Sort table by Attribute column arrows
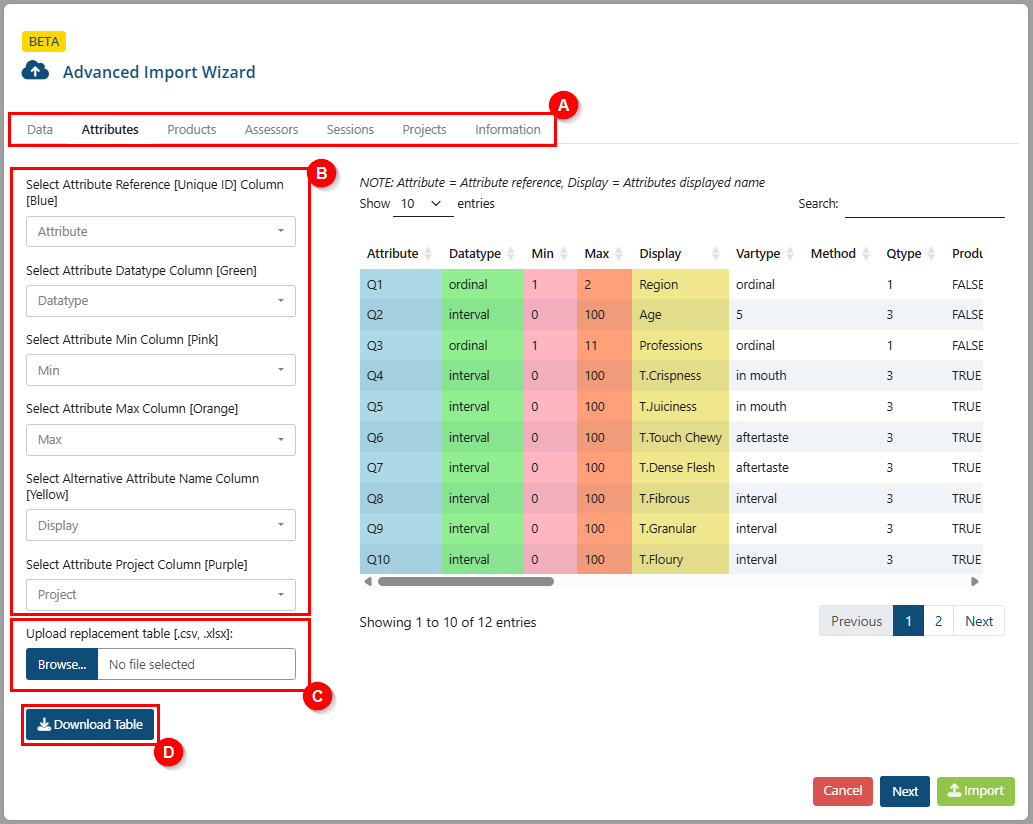Viewport: 1033px width, 824px height. click(x=428, y=254)
